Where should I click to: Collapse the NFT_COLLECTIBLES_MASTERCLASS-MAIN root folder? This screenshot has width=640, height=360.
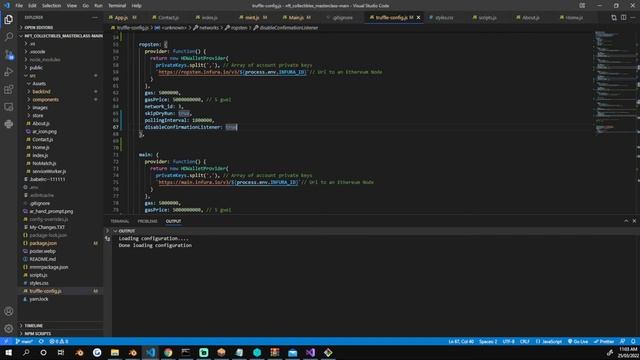click(x=61, y=36)
